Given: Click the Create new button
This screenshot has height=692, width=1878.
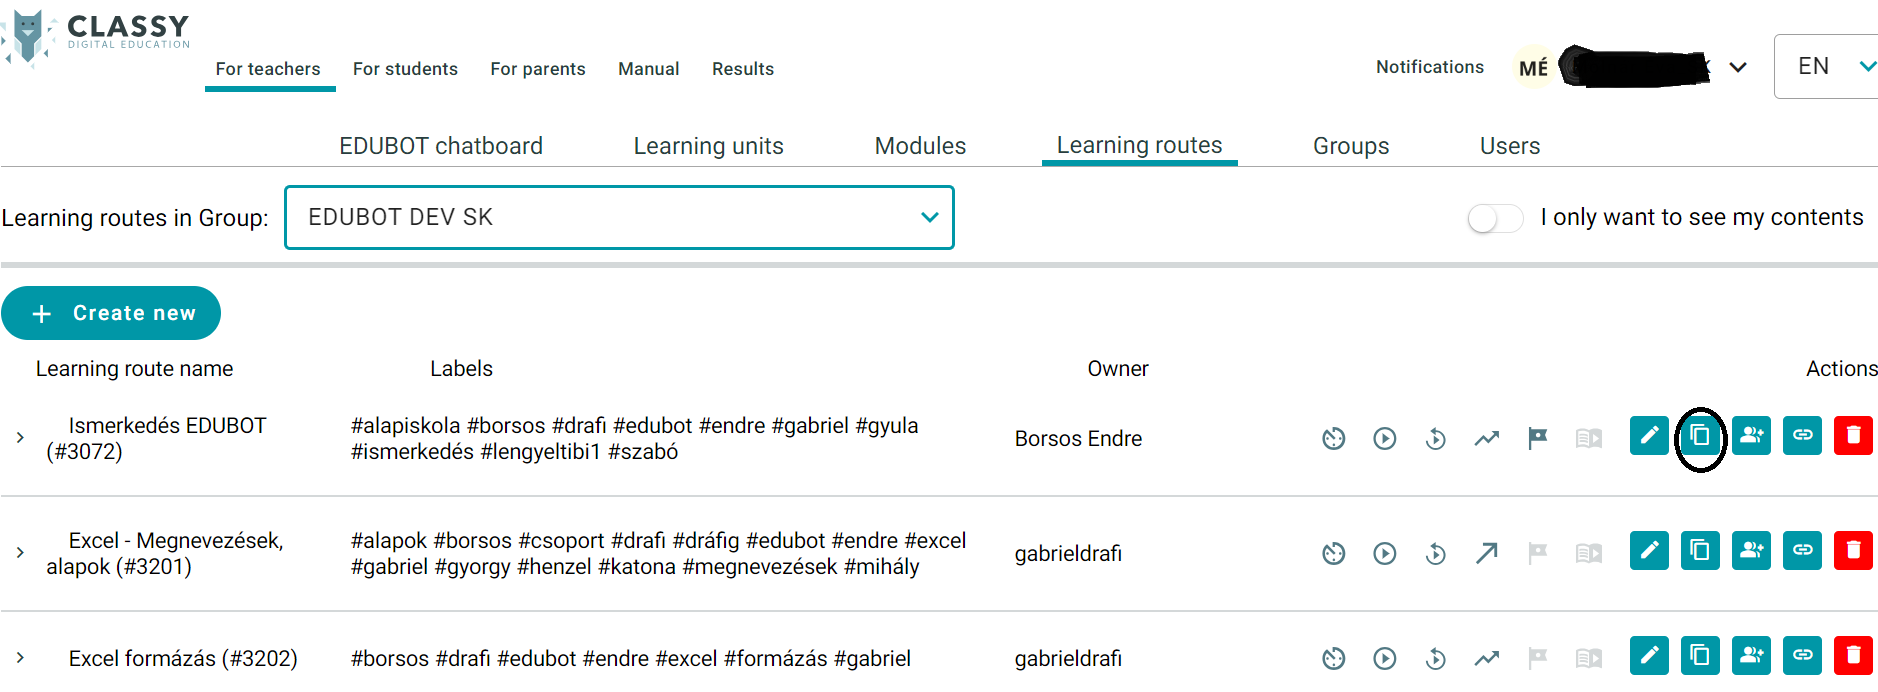Looking at the screenshot, I should (111, 313).
